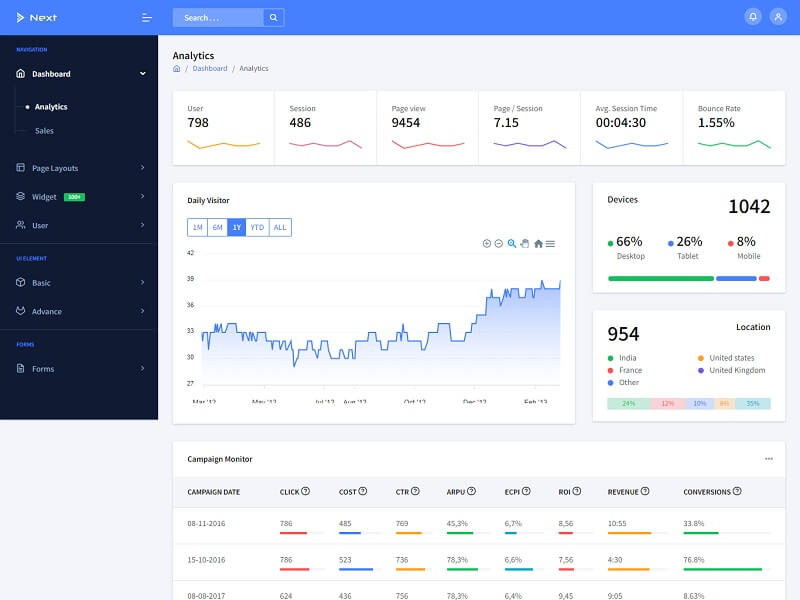Open the user profile icon
Viewport: 800px width, 600px height.
click(x=778, y=17)
